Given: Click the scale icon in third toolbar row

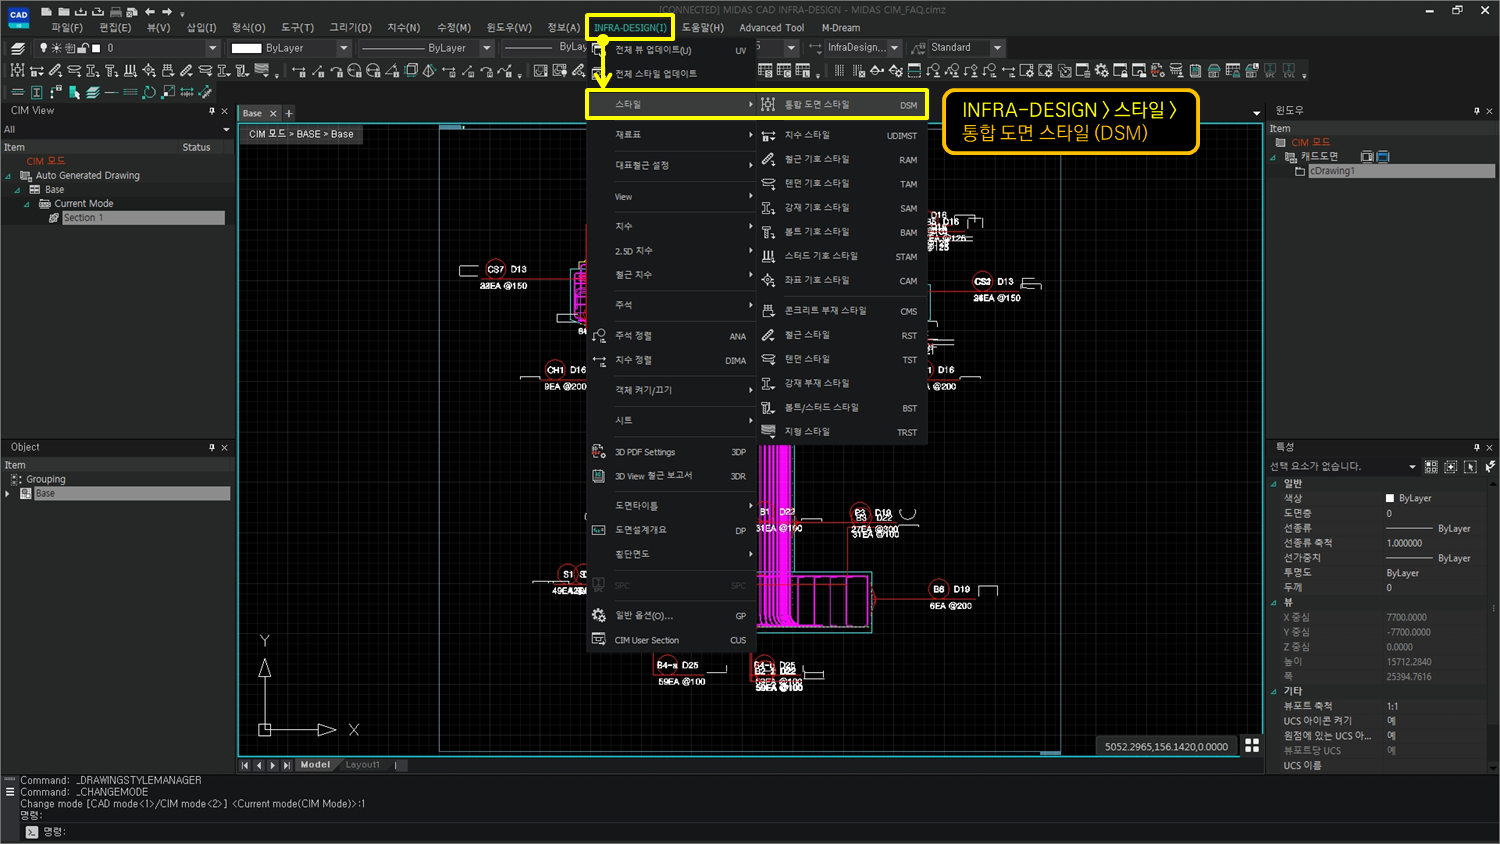Looking at the screenshot, I should (x=168, y=92).
